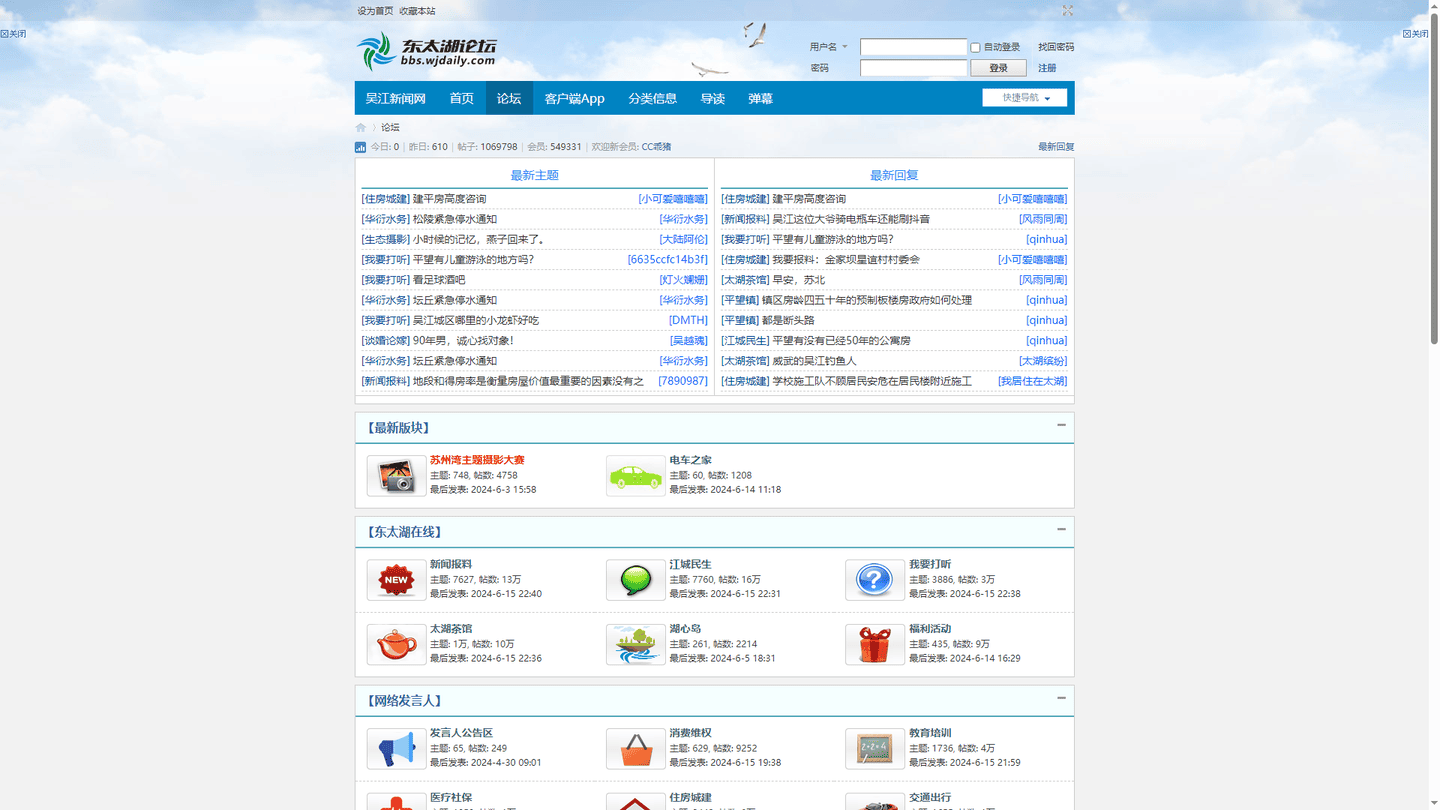Open 电车之家 green car icon
This screenshot has width=1440, height=810.
coord(635,476)
